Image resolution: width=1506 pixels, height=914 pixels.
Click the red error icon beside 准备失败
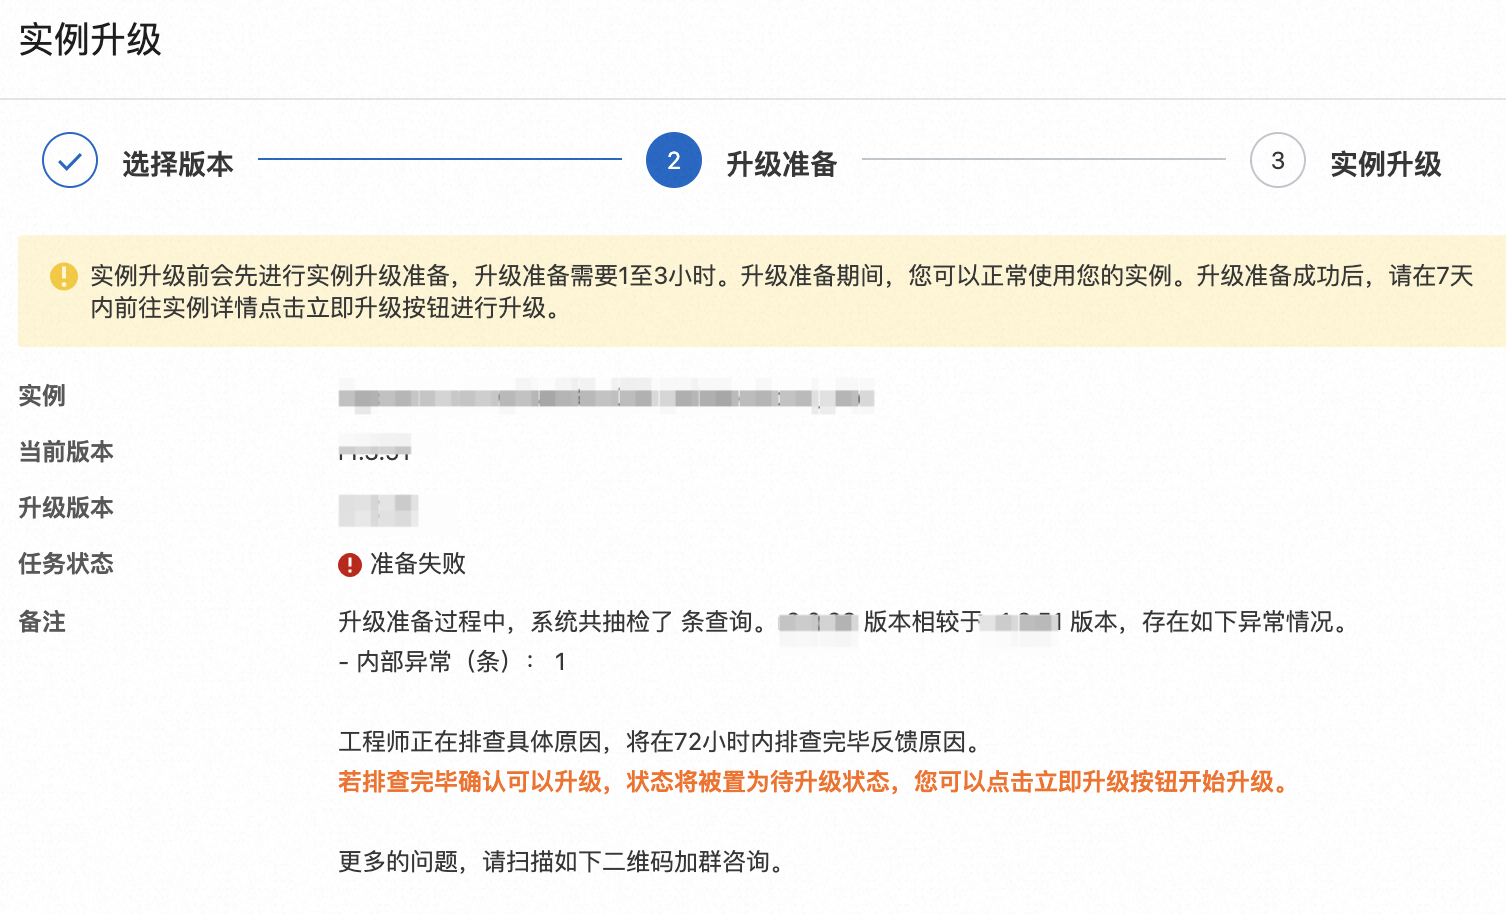(x=349, y=565)
